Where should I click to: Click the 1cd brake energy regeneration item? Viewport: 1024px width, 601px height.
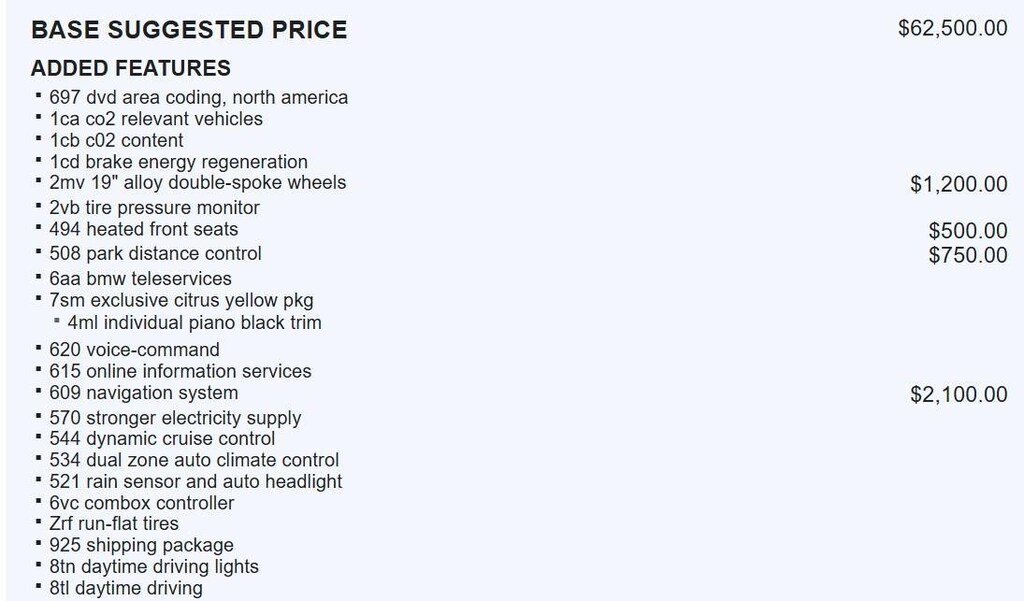pyautogui.click(x=178, y=162)
